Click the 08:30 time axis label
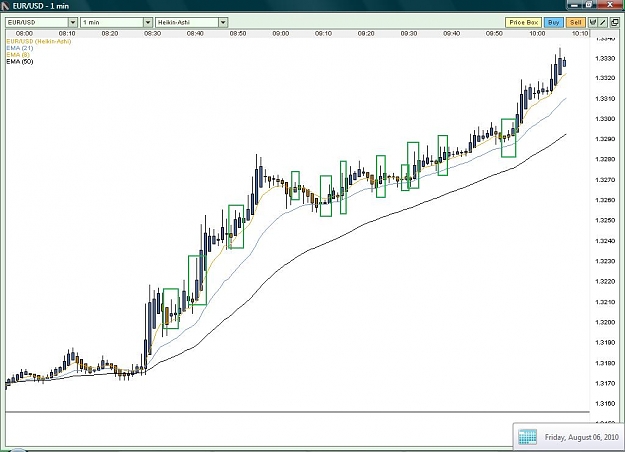Image resolution: width=625 pixels, height=452 pixels. [152, 33]
